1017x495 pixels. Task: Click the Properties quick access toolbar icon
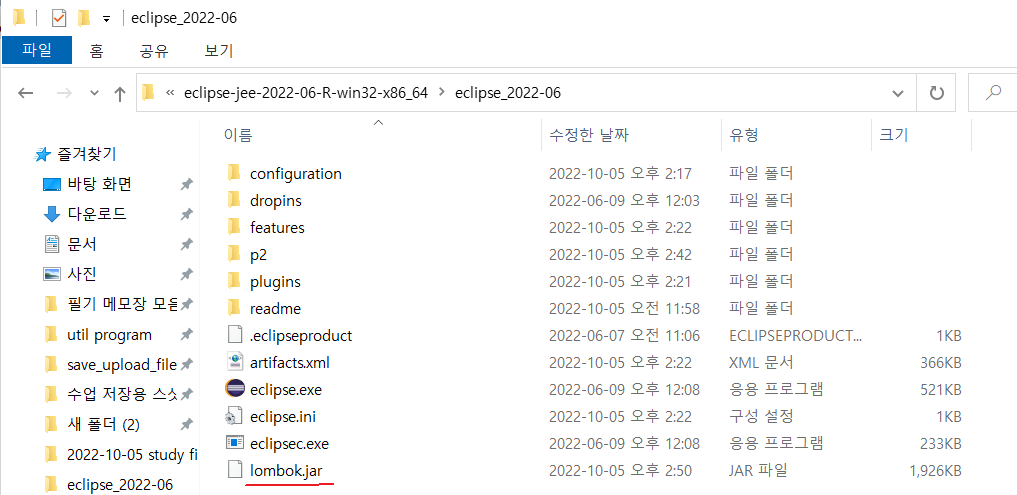click(x=58, y=18)
